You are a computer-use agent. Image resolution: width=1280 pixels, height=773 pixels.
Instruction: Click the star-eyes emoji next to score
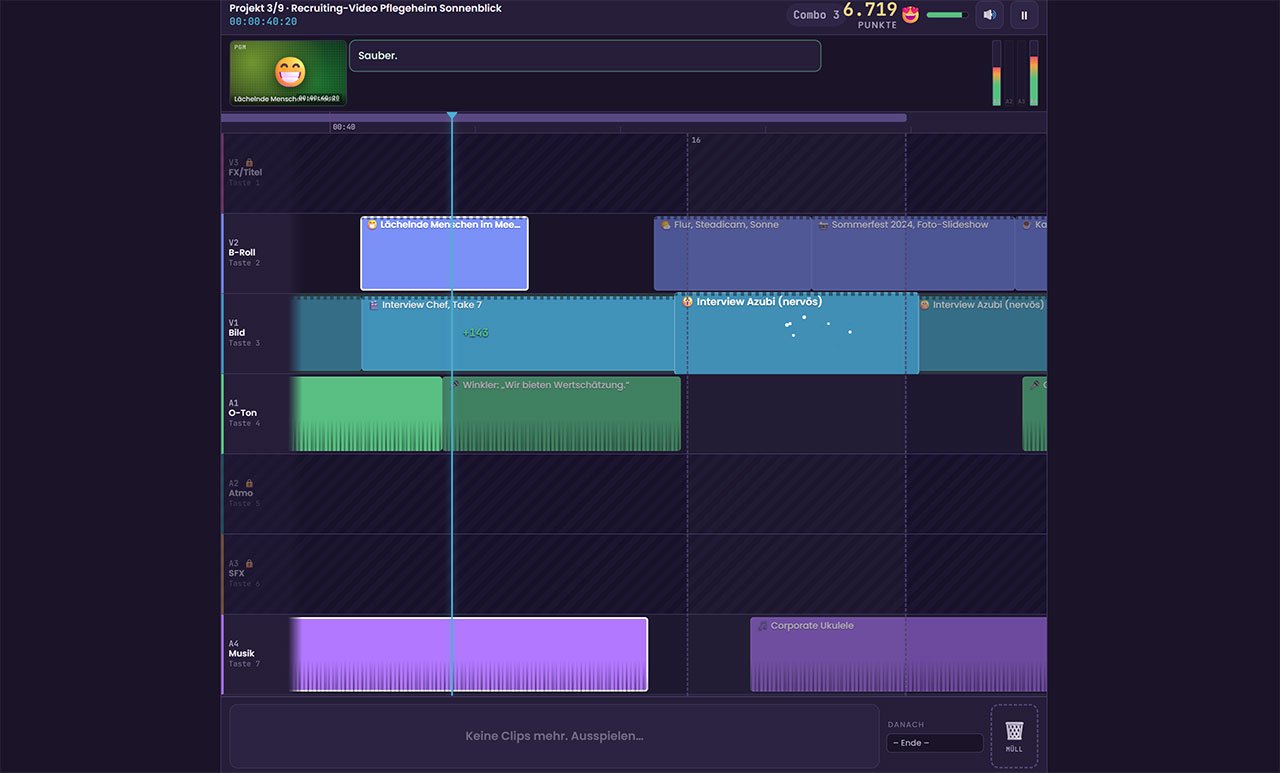[910, 15]
